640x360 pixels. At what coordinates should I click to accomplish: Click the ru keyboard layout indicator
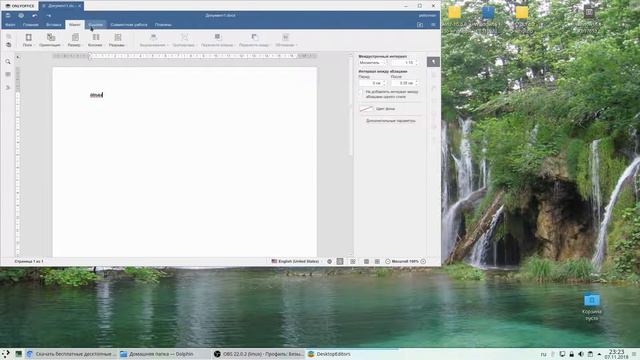(x=543, y=354)
